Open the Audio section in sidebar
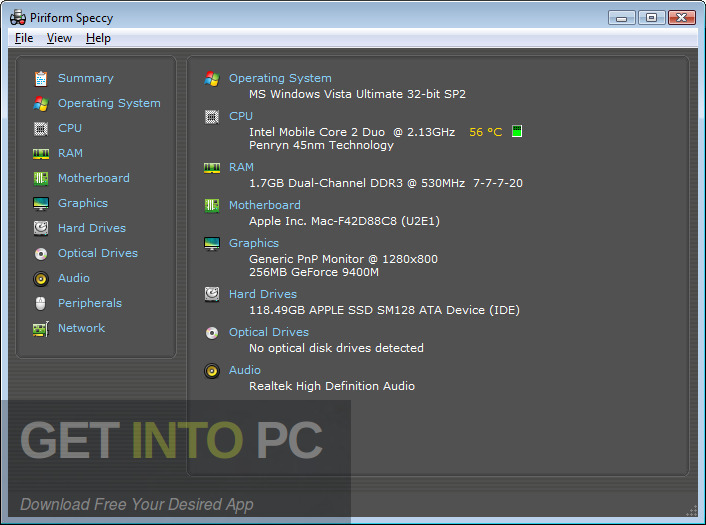 [x=74, y=278]
